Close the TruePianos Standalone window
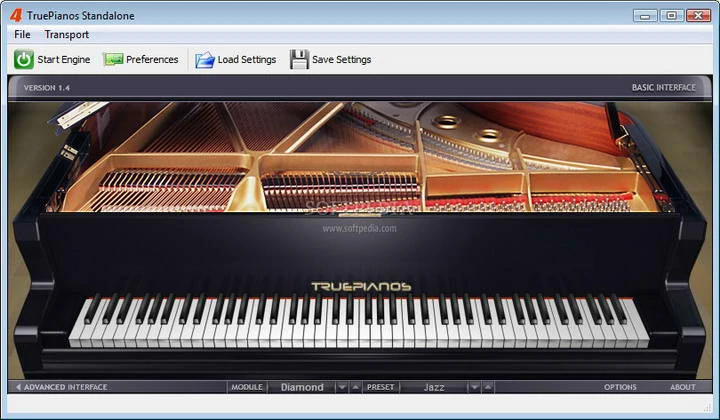Image resolution: width=720 pixels, height=420 pixels. point(698,16)
